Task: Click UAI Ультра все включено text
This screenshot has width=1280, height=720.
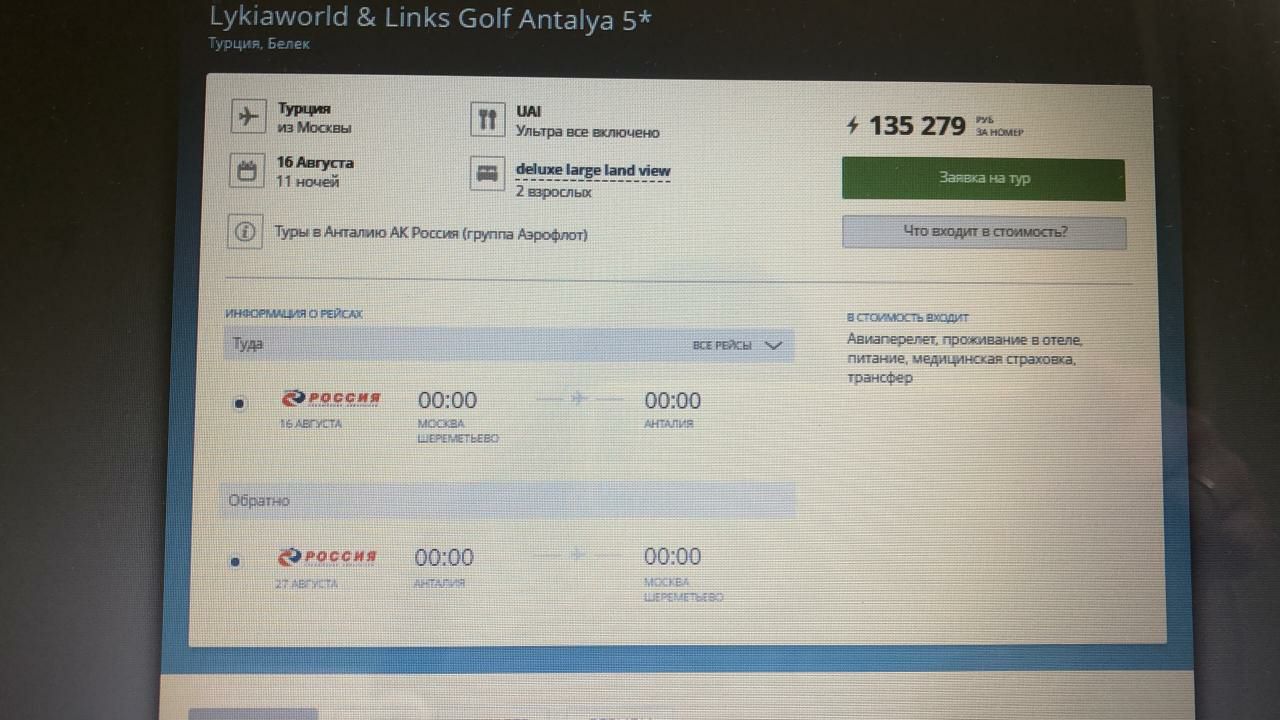Action: (587, 122)
